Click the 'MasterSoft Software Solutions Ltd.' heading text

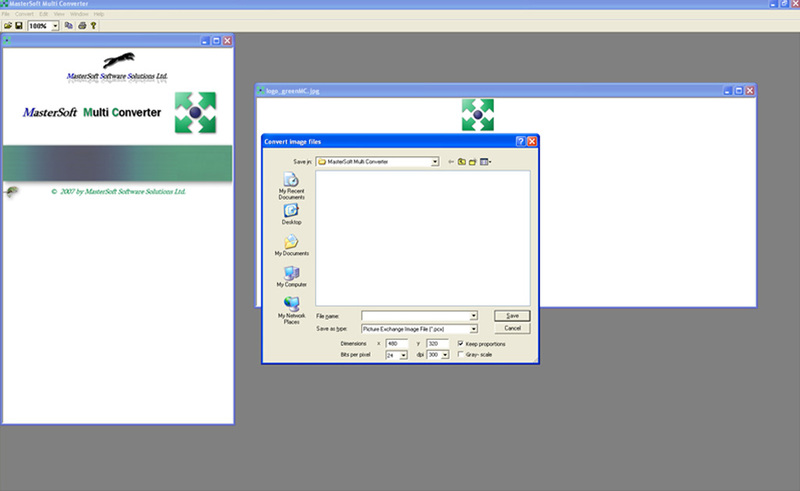pyautogui.click(x=117, y=76)
